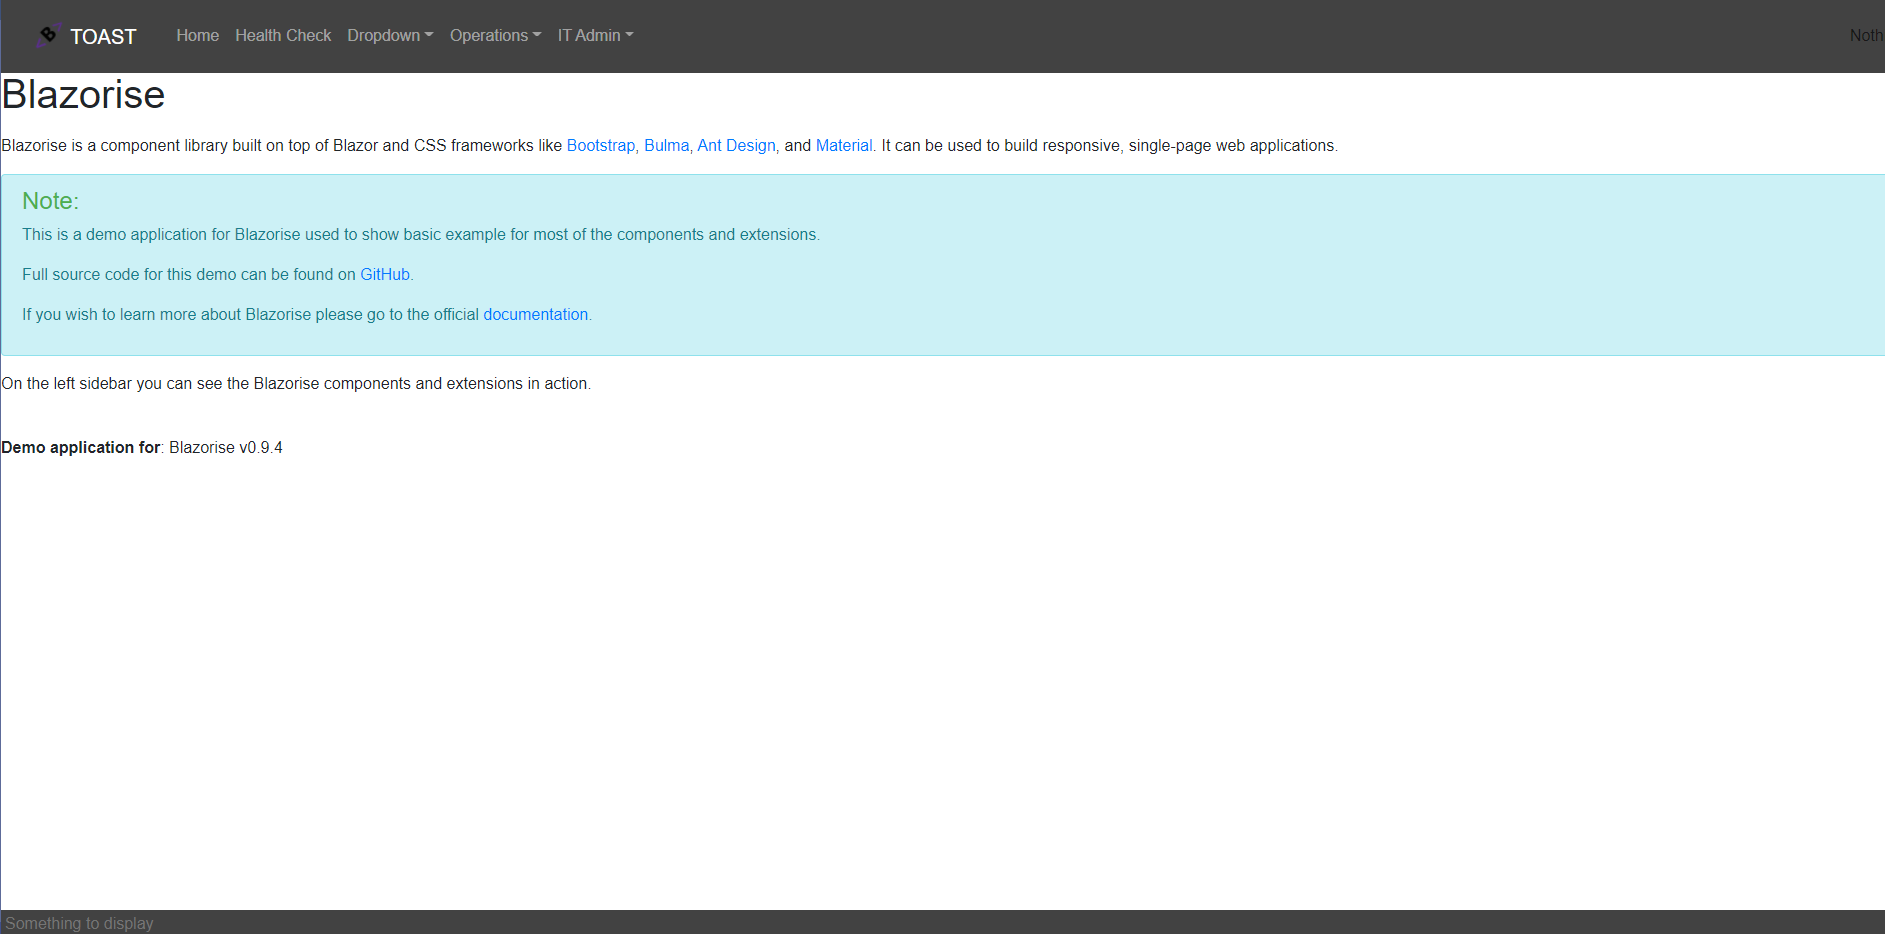Viewport: 1885px width, 934px height.
Task: Open the Material framework link
Action: click(843, 145)
